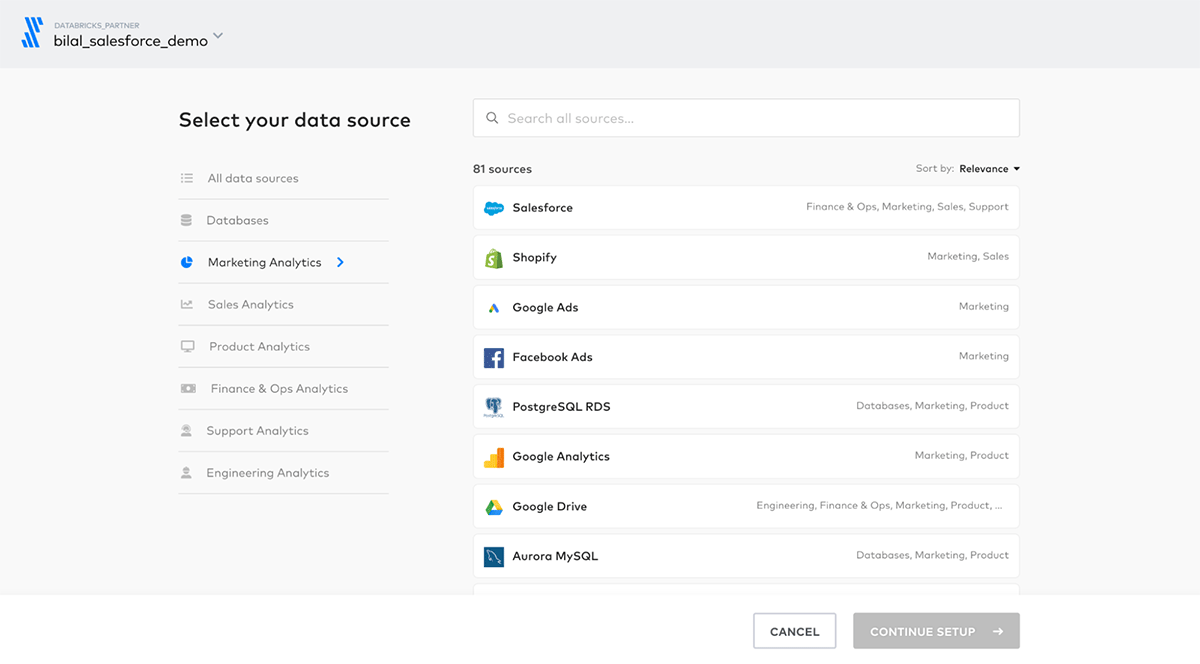1200x664 pixels.
Task: Click the Google Drive triangle icon
Action: coord(494,507)
